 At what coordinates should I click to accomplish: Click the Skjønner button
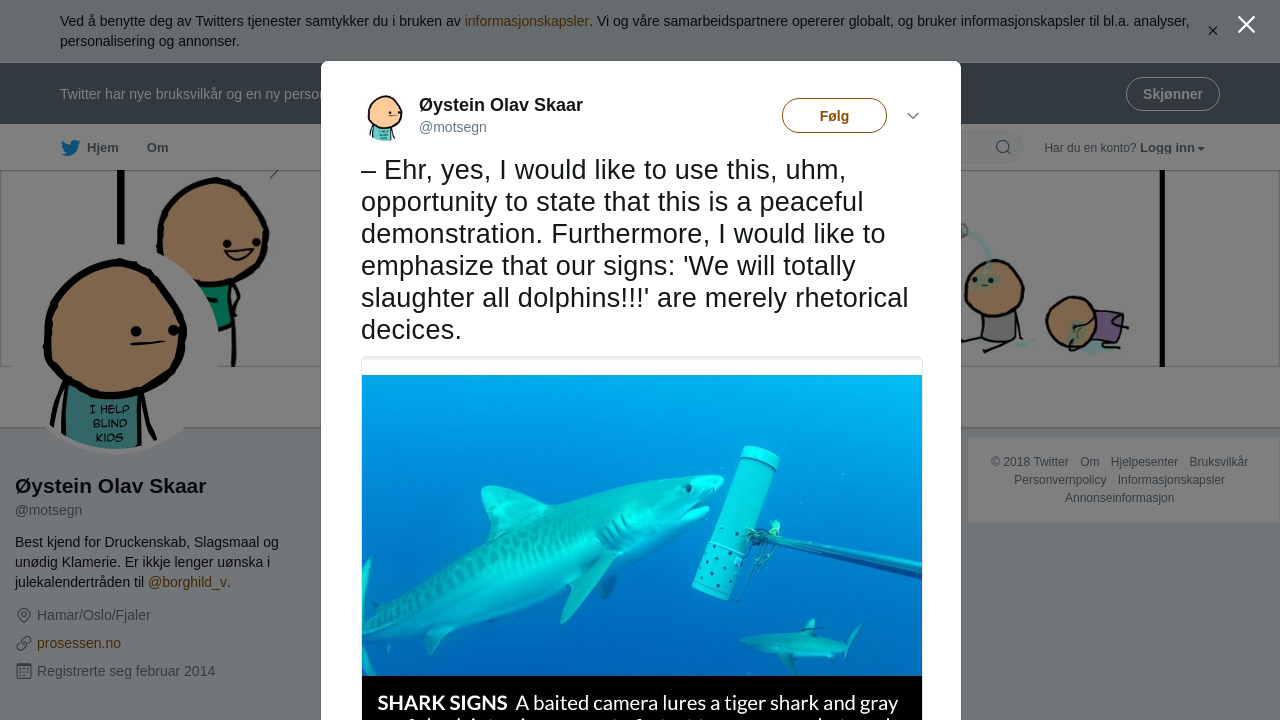(1172, 94)
